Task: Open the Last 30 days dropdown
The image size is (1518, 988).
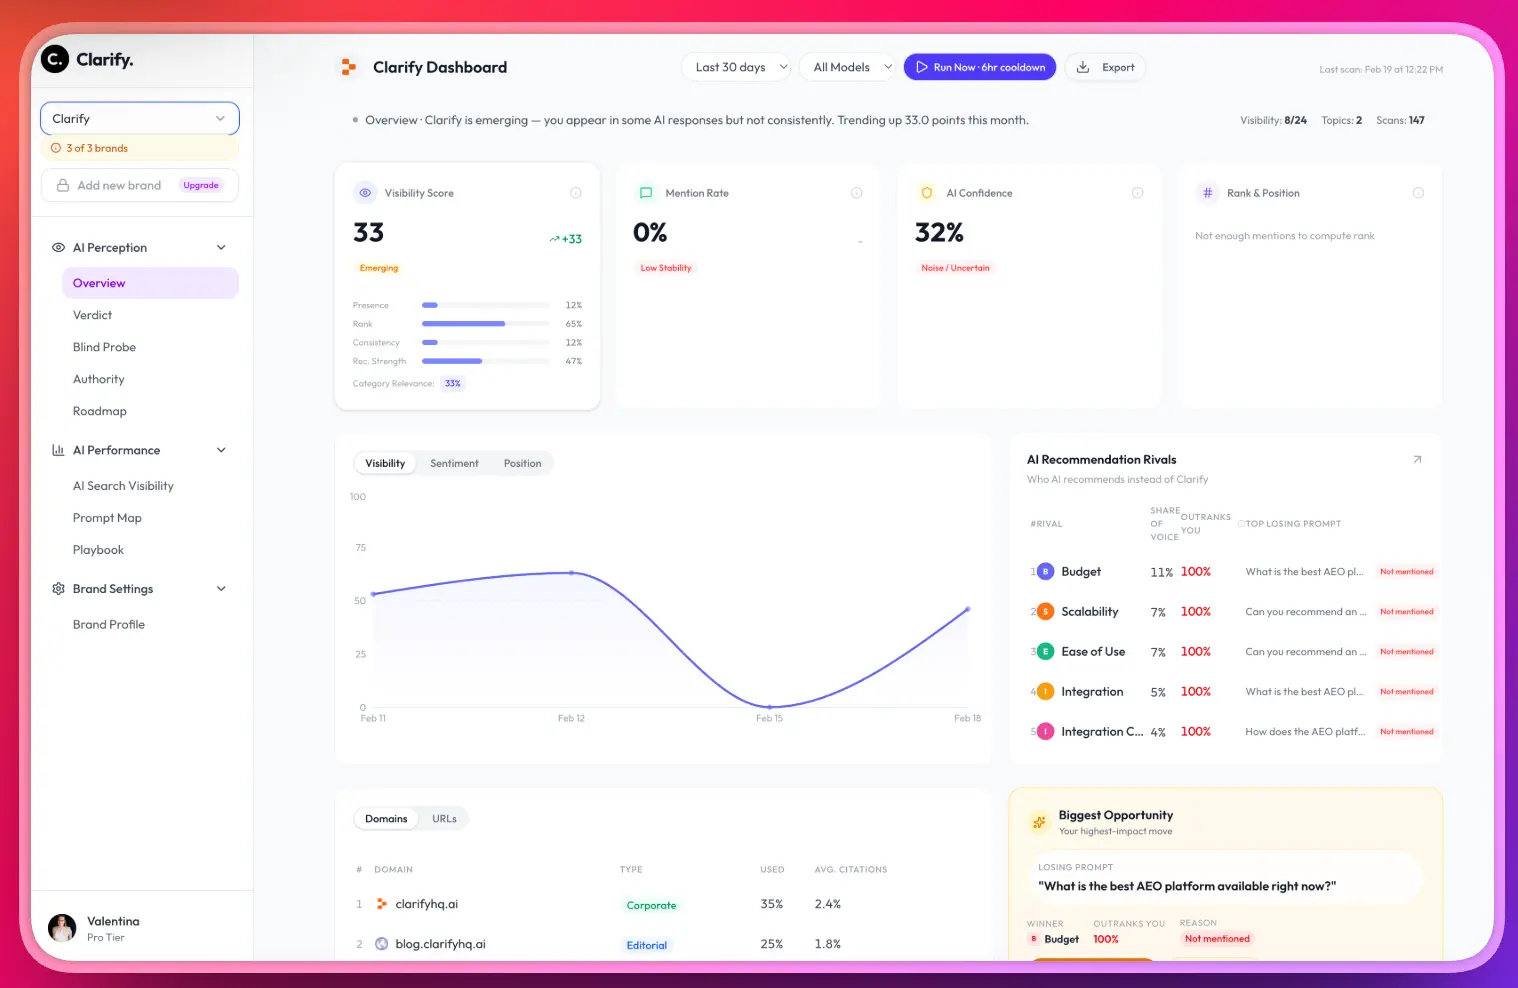Action: [736, 67]
